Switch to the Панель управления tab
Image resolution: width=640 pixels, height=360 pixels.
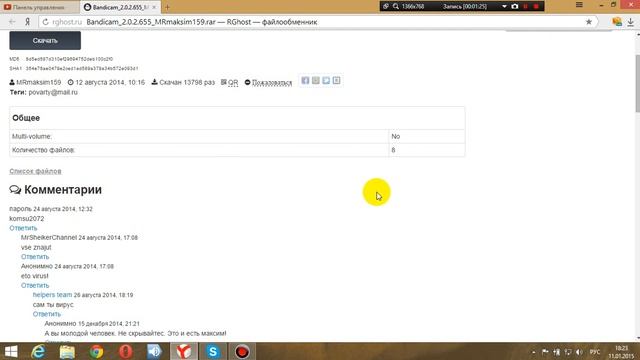pos(40,7)
